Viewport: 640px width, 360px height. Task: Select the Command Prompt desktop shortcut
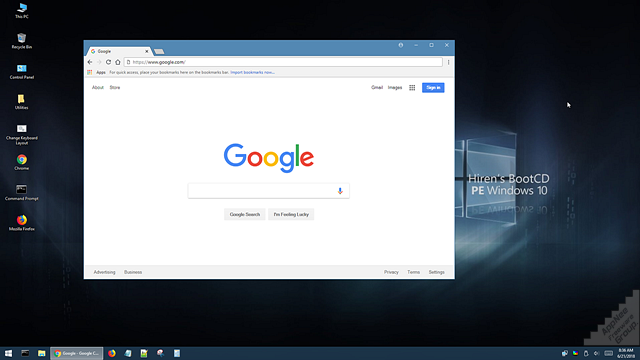pos(22,193)
